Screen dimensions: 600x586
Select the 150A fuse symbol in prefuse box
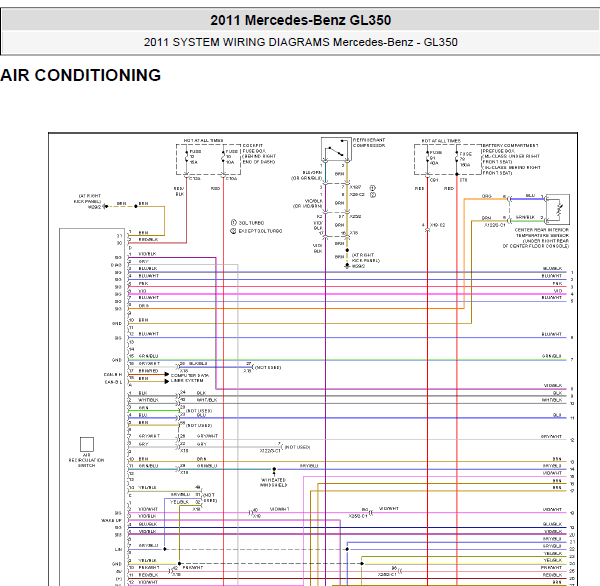coord(457,158)
